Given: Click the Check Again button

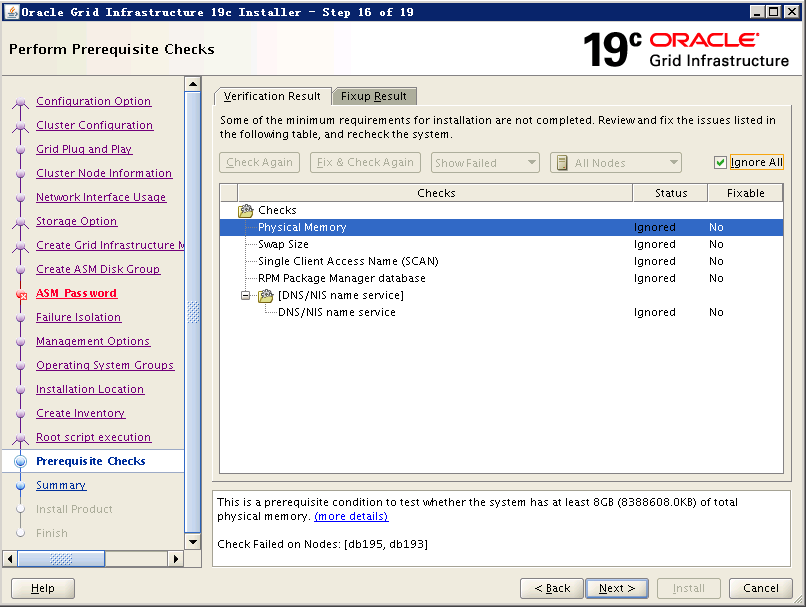Looking at the screenshot, I should 259,162.
